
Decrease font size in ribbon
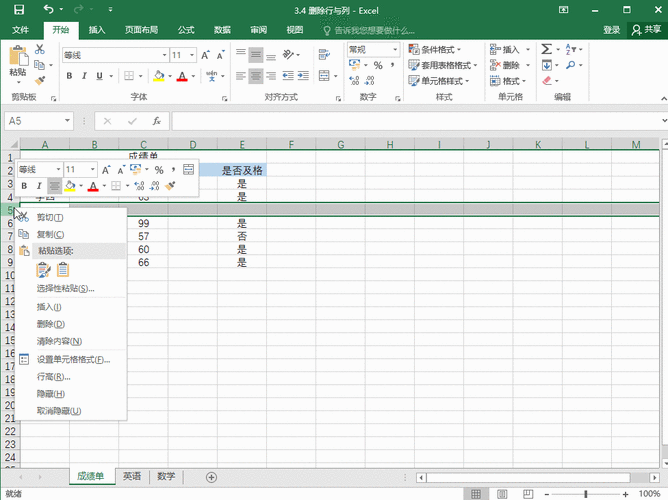click(220, 55)
